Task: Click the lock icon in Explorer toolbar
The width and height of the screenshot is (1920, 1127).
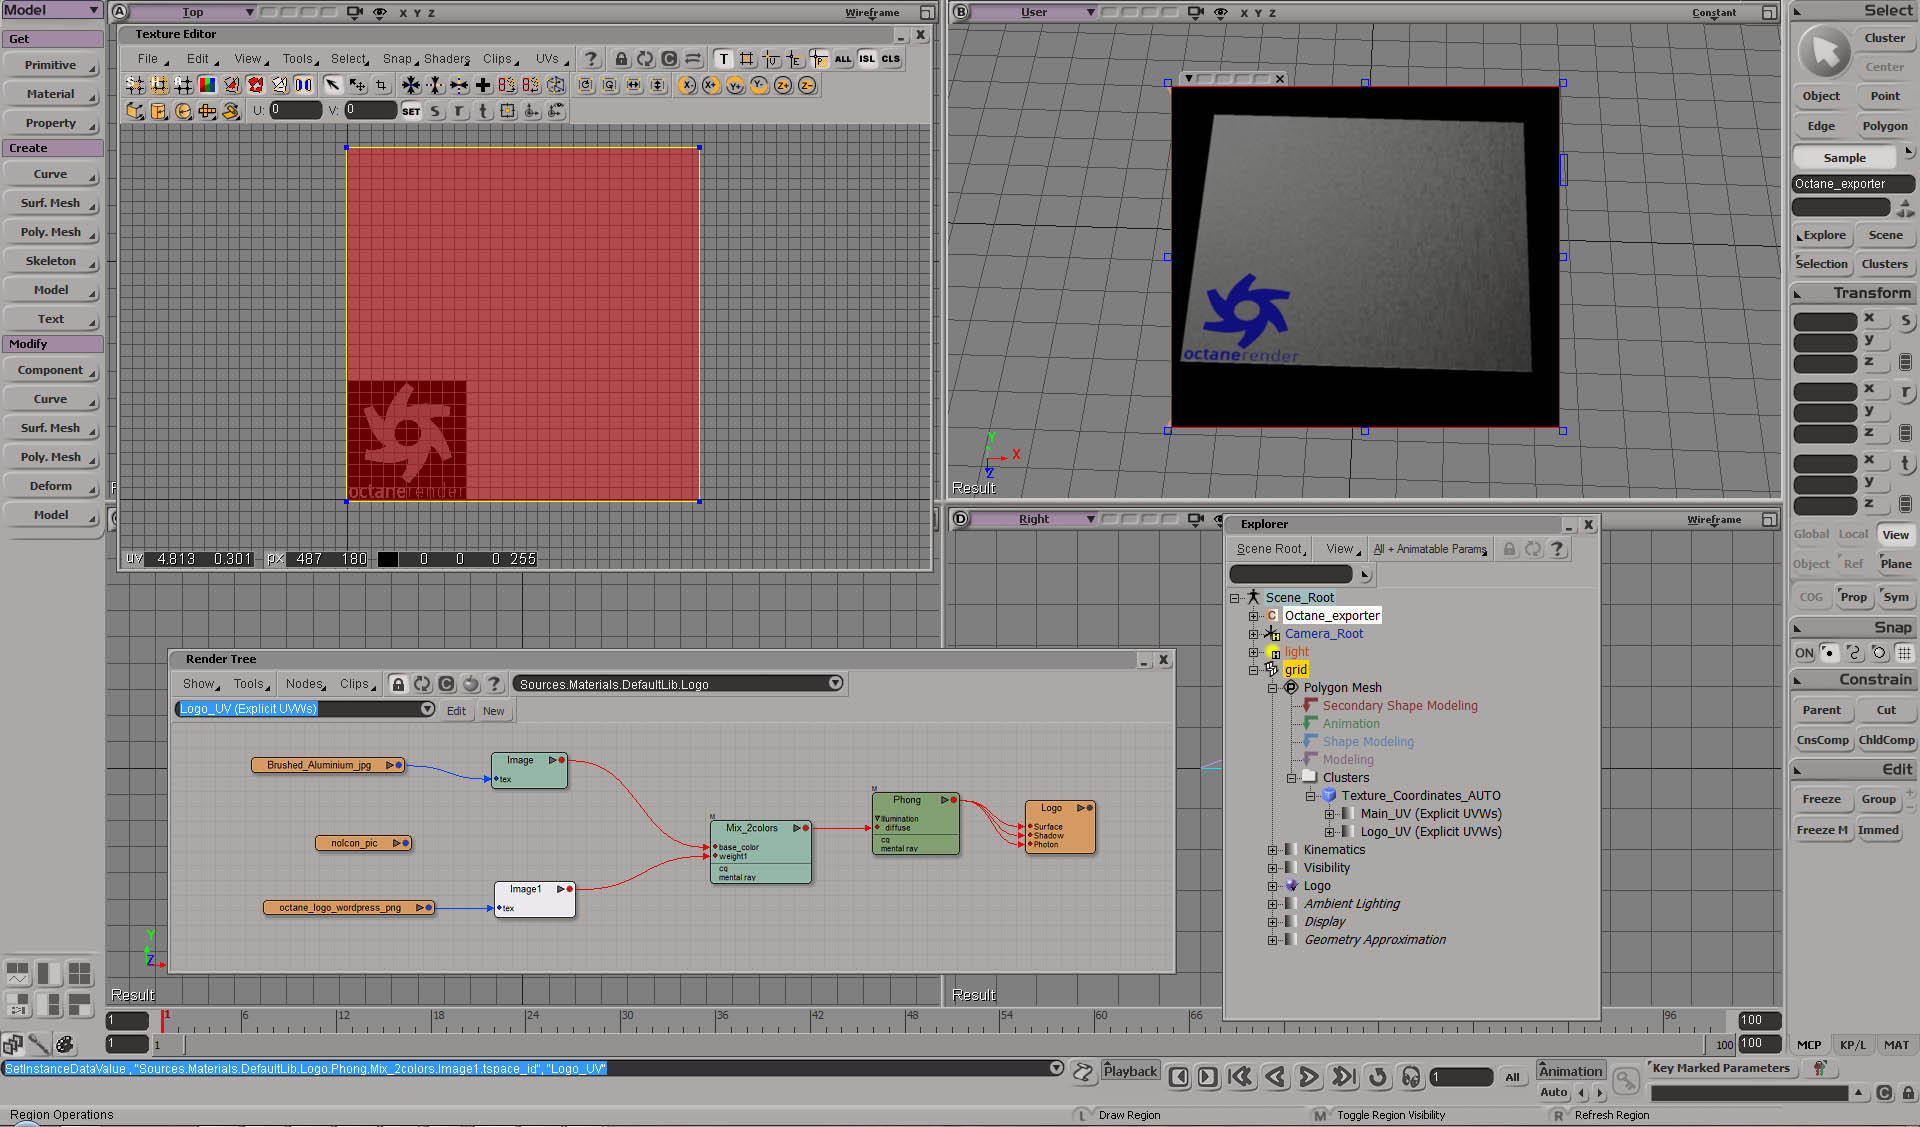Action: (x=1510, y=549)
